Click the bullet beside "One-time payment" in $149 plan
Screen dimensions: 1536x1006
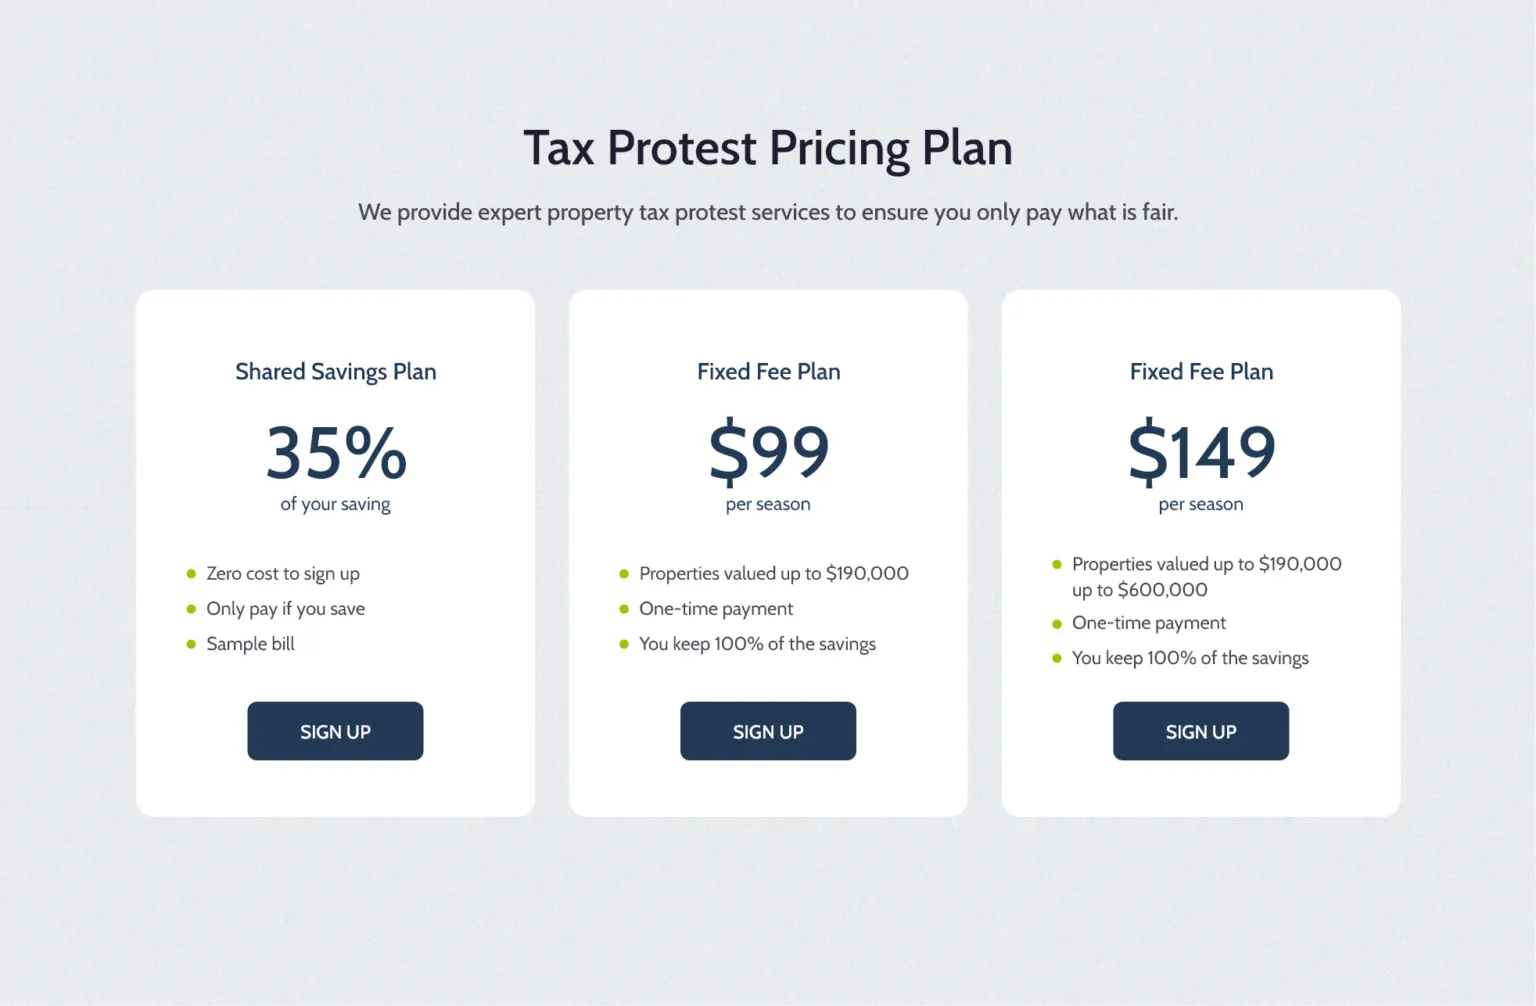click(x=1057, y=624)
